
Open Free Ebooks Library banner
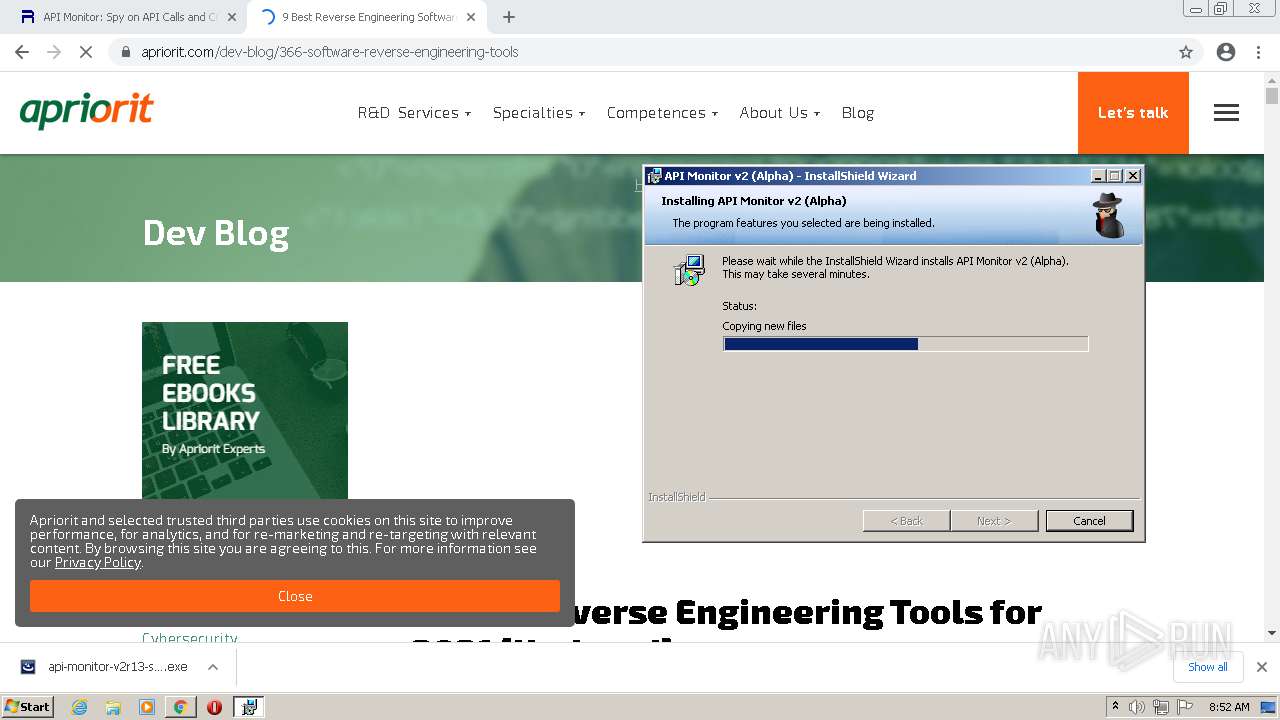pos(245,410)
